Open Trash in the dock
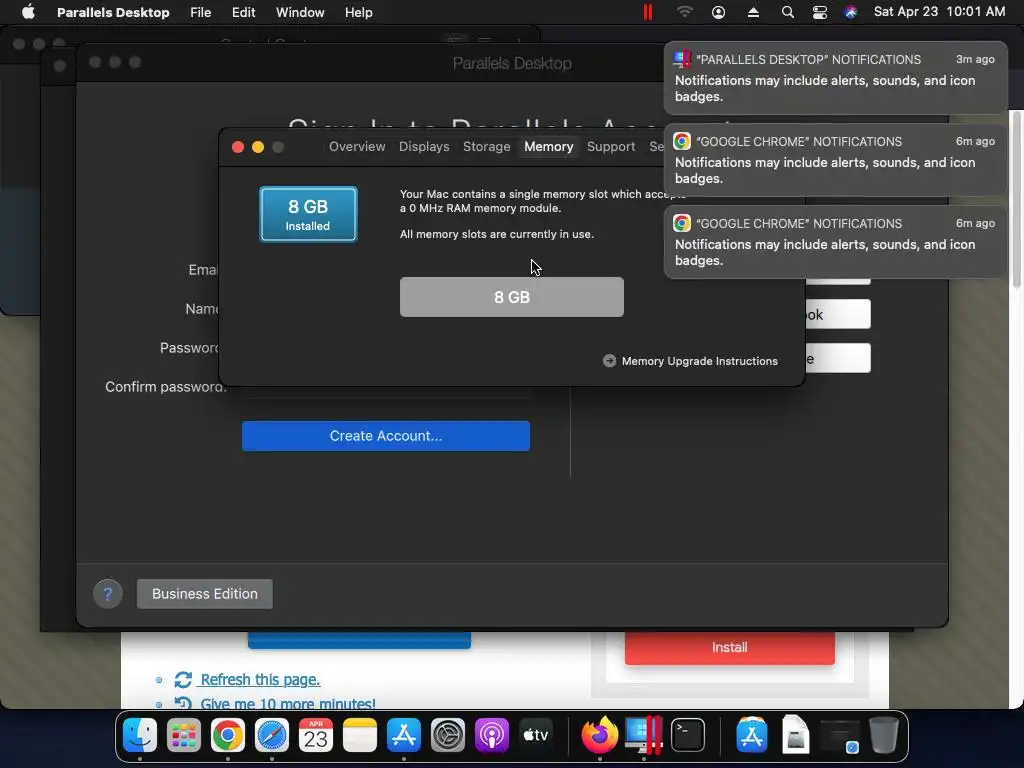The width and height of the screenshot is (1024, 768). coord(884,735)
